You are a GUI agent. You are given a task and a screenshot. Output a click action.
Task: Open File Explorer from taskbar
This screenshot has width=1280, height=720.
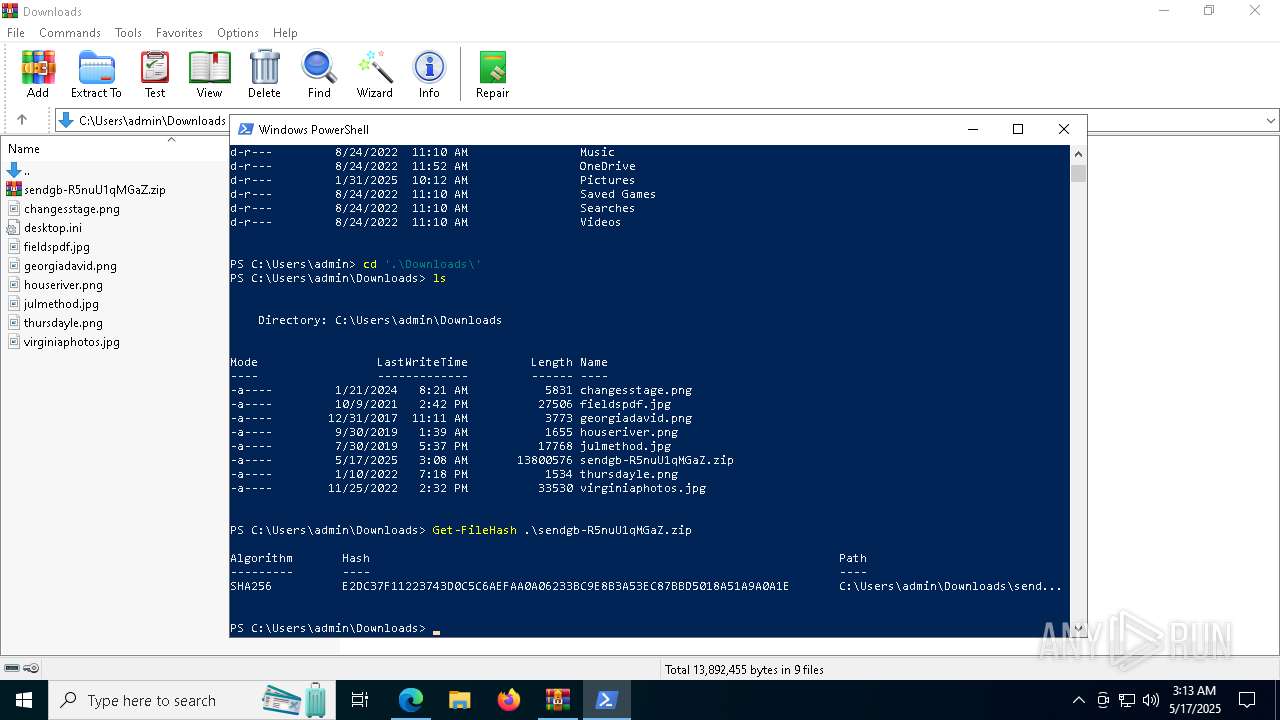point(460,700)
